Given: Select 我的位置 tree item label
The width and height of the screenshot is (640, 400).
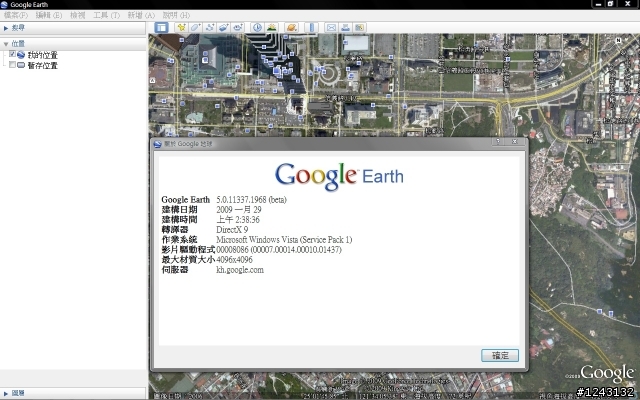Looking at the screenshot, I should tap(42, 55).
